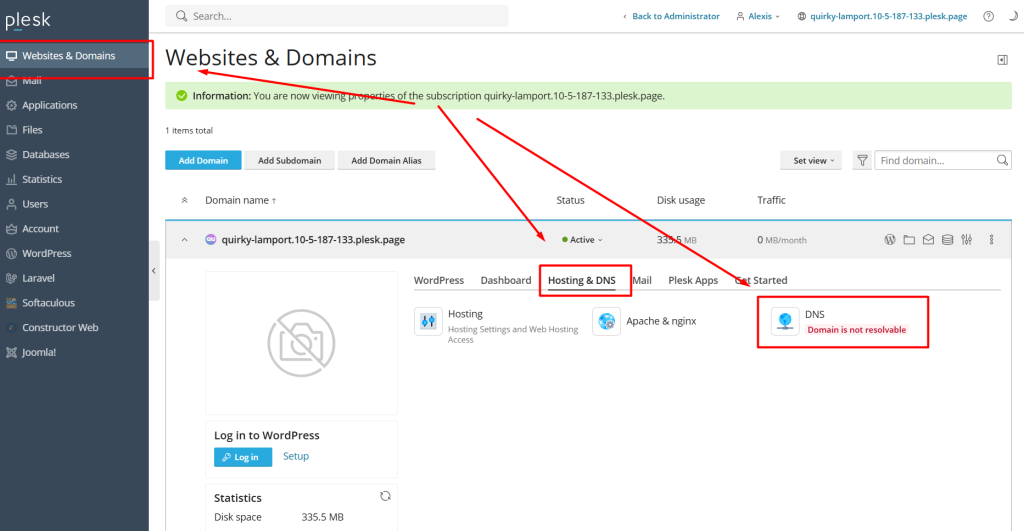Collapse the left navigation sidebar handle
This screenshot has height=531, width=1024.
154,270
